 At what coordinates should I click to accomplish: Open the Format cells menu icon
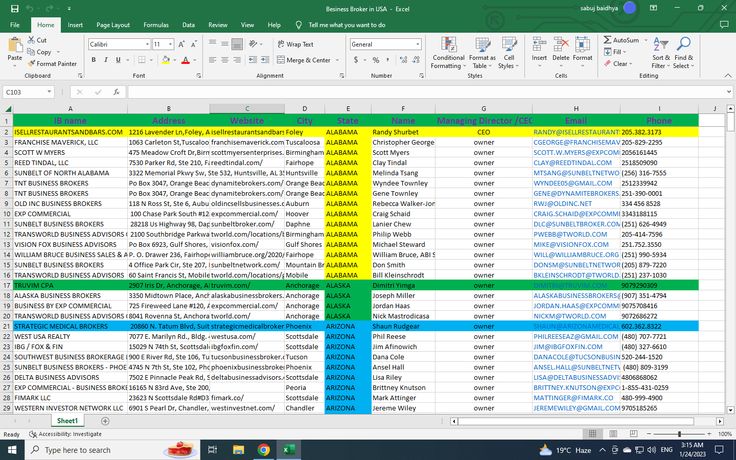(583, 49)
